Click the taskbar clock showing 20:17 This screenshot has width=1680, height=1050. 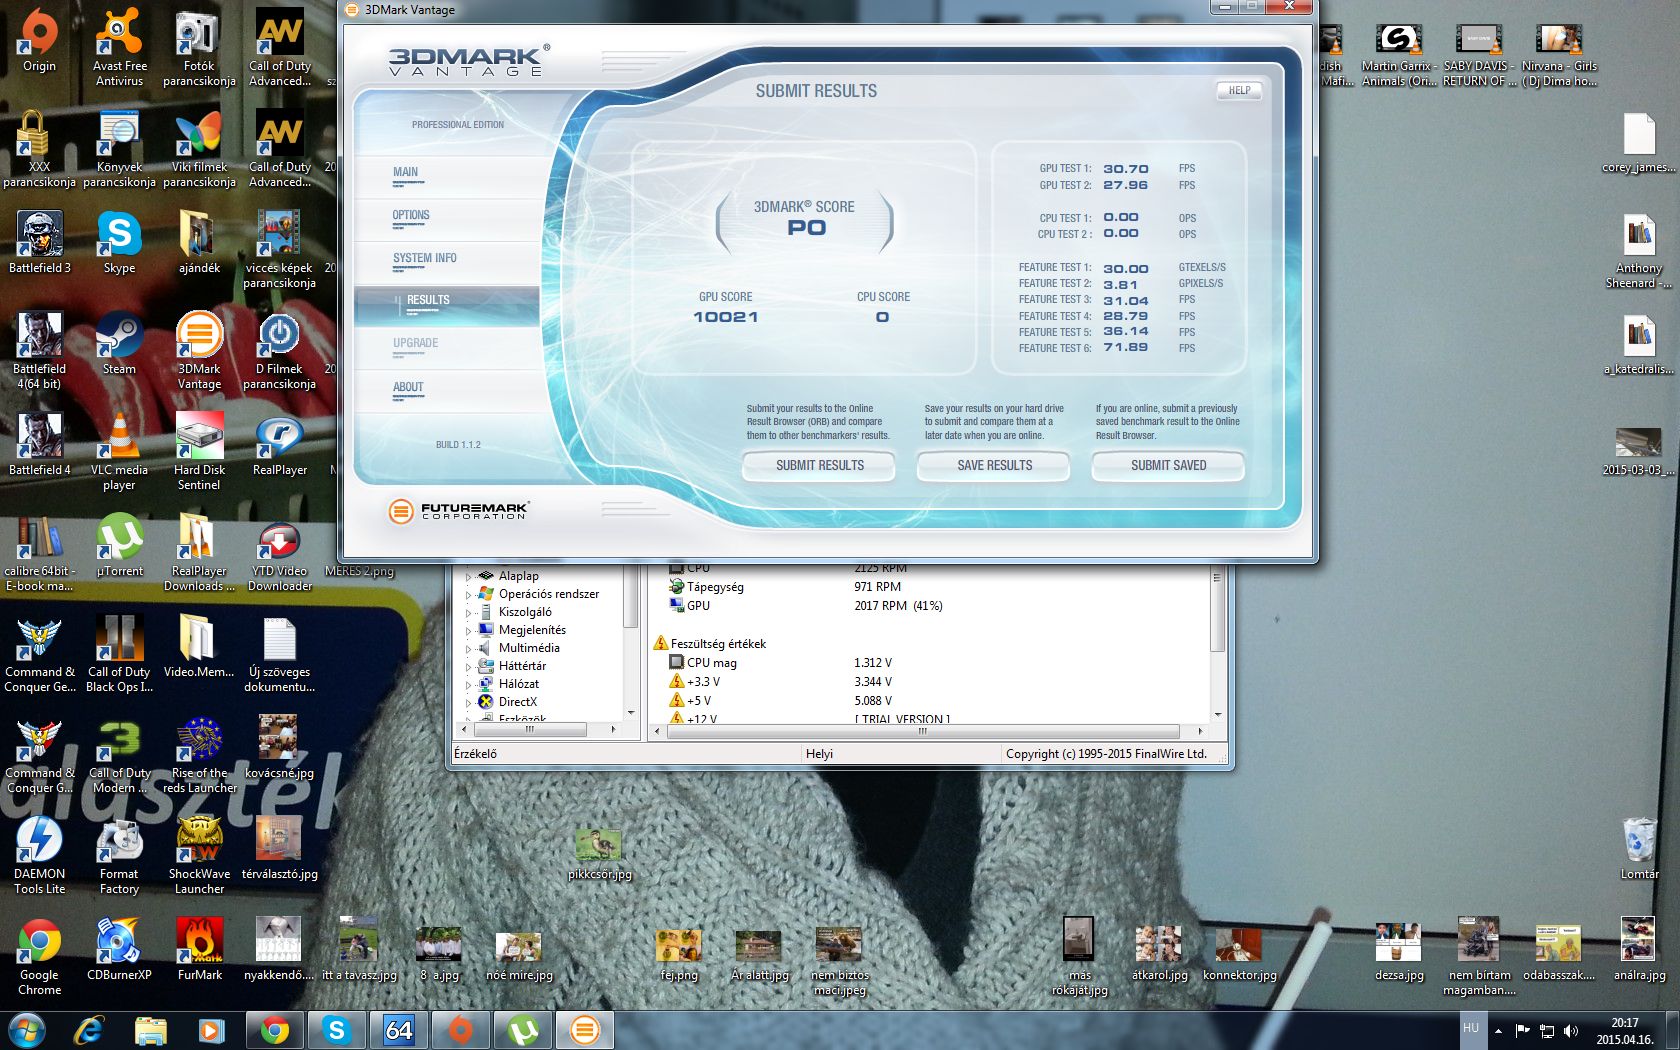1624,1031
